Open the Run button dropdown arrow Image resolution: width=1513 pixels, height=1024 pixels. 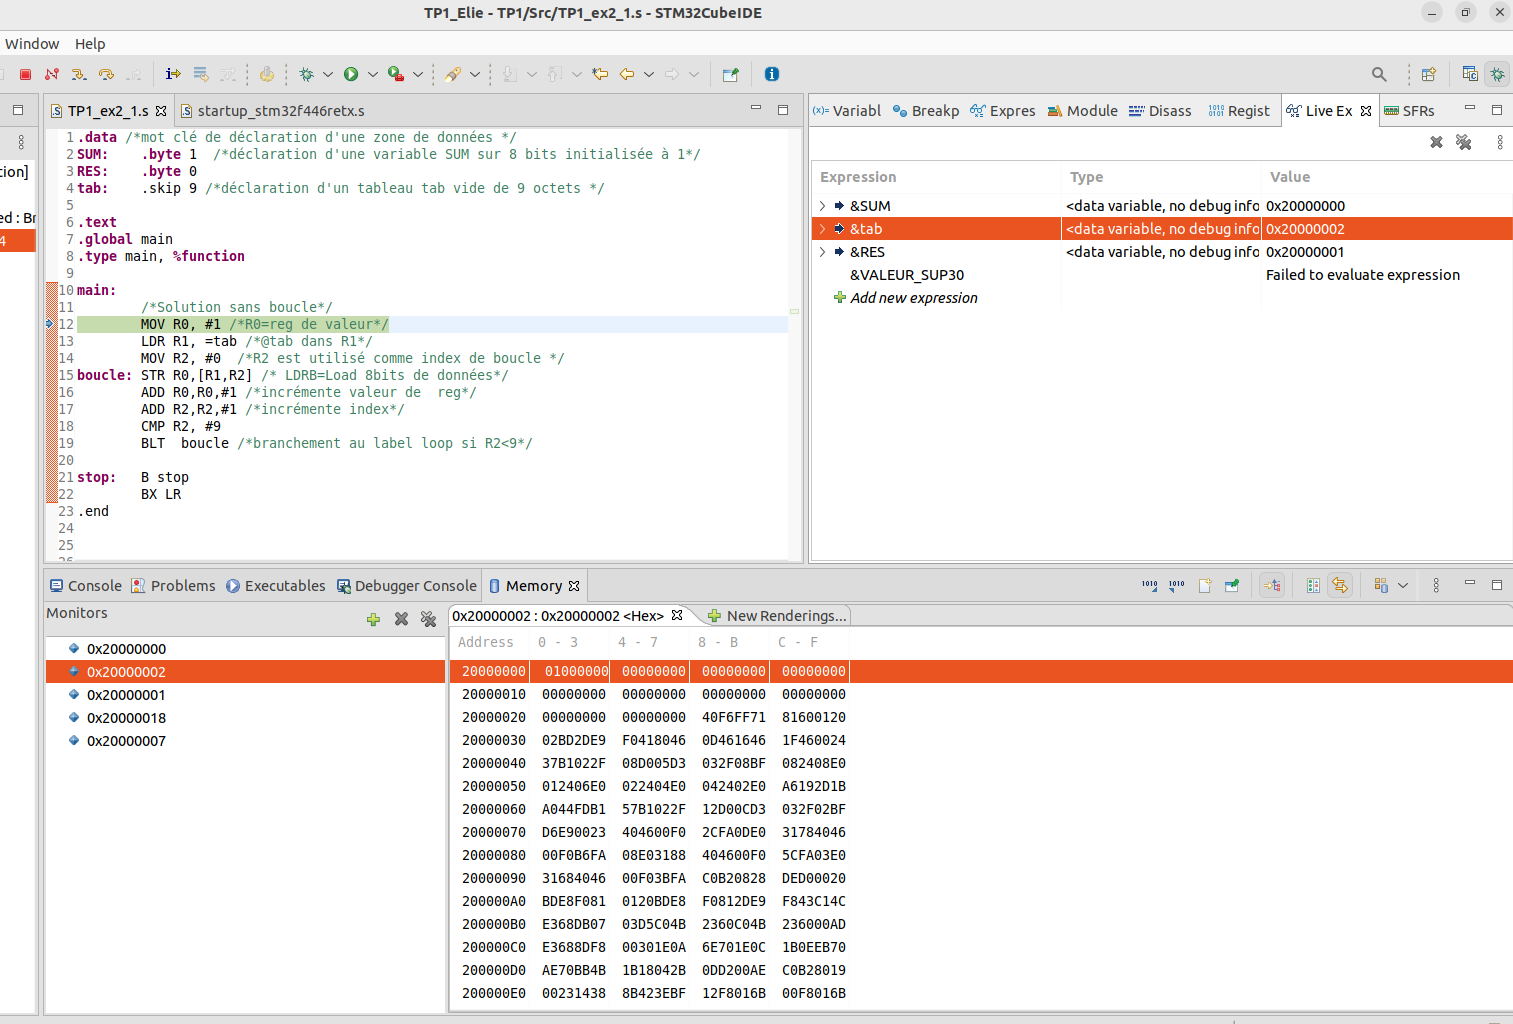[373, 74]
